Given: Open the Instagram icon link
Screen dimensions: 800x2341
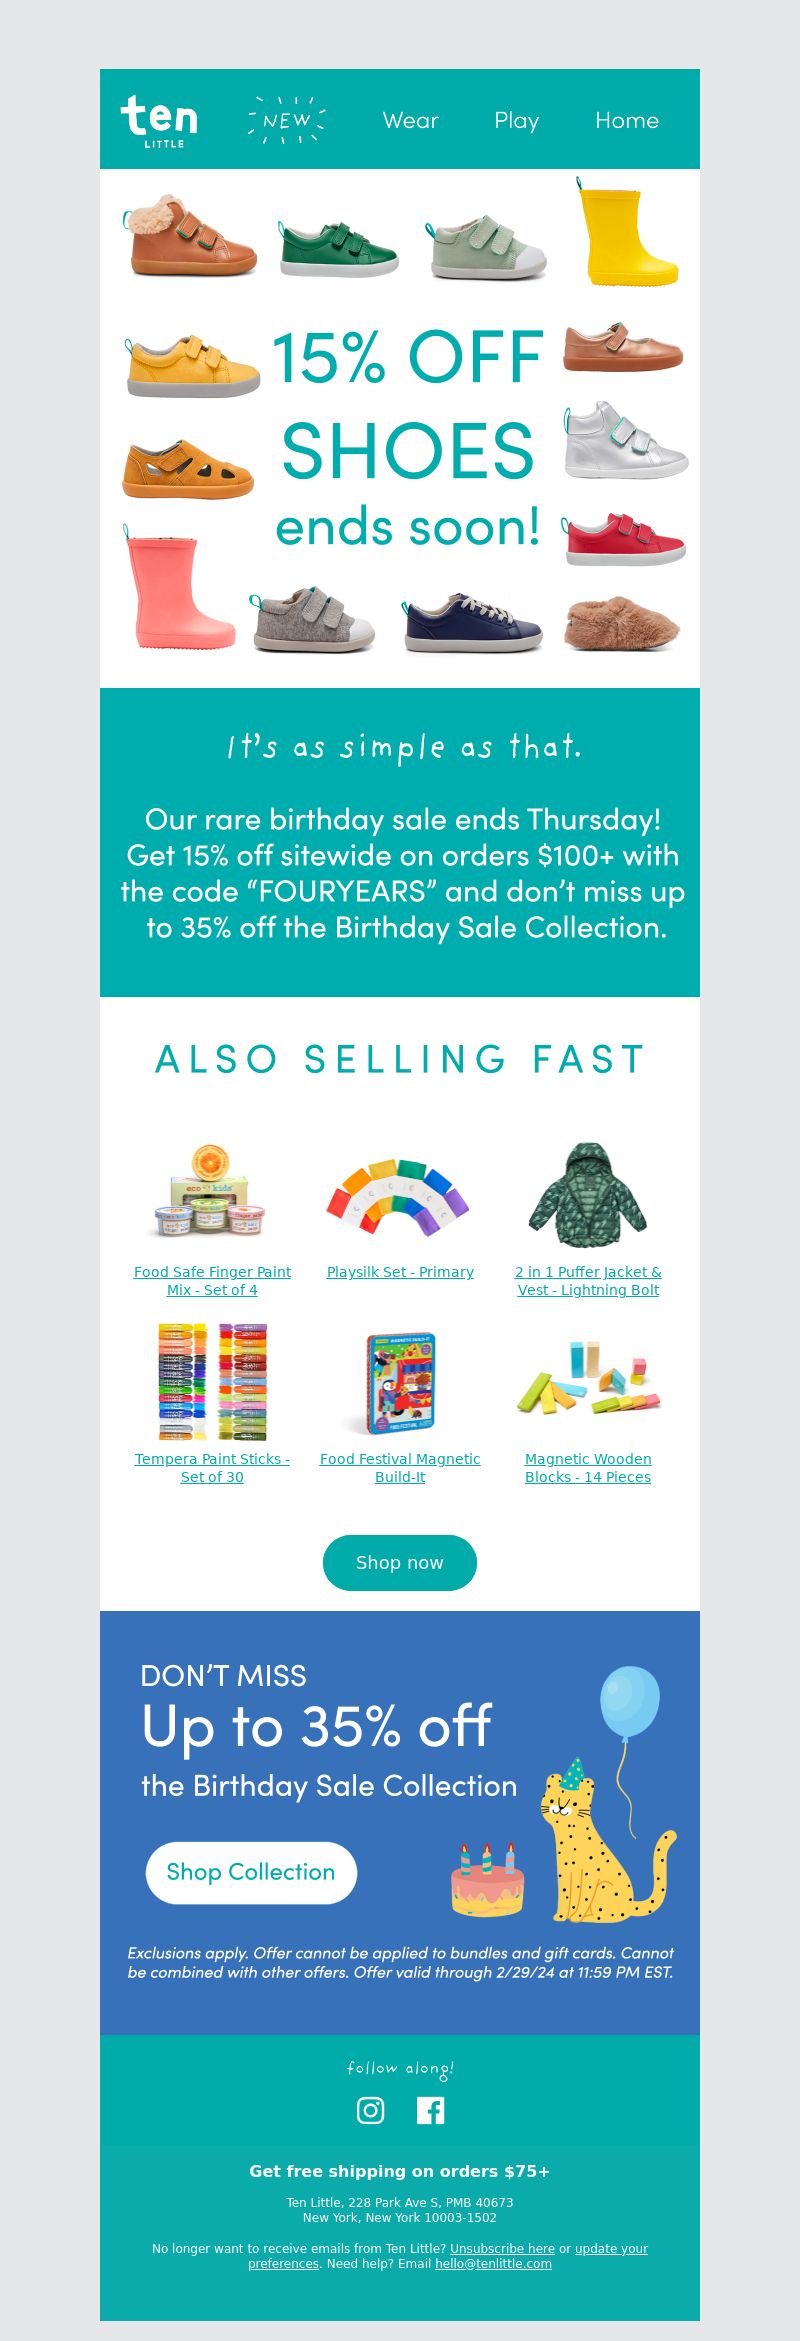Looking at the screenshot, I should (370, 2110).
